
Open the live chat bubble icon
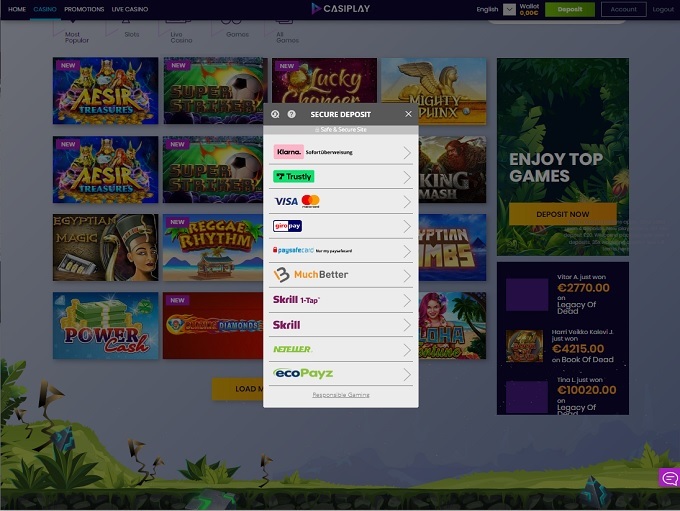pyautogui.click(x=669, y=478)
